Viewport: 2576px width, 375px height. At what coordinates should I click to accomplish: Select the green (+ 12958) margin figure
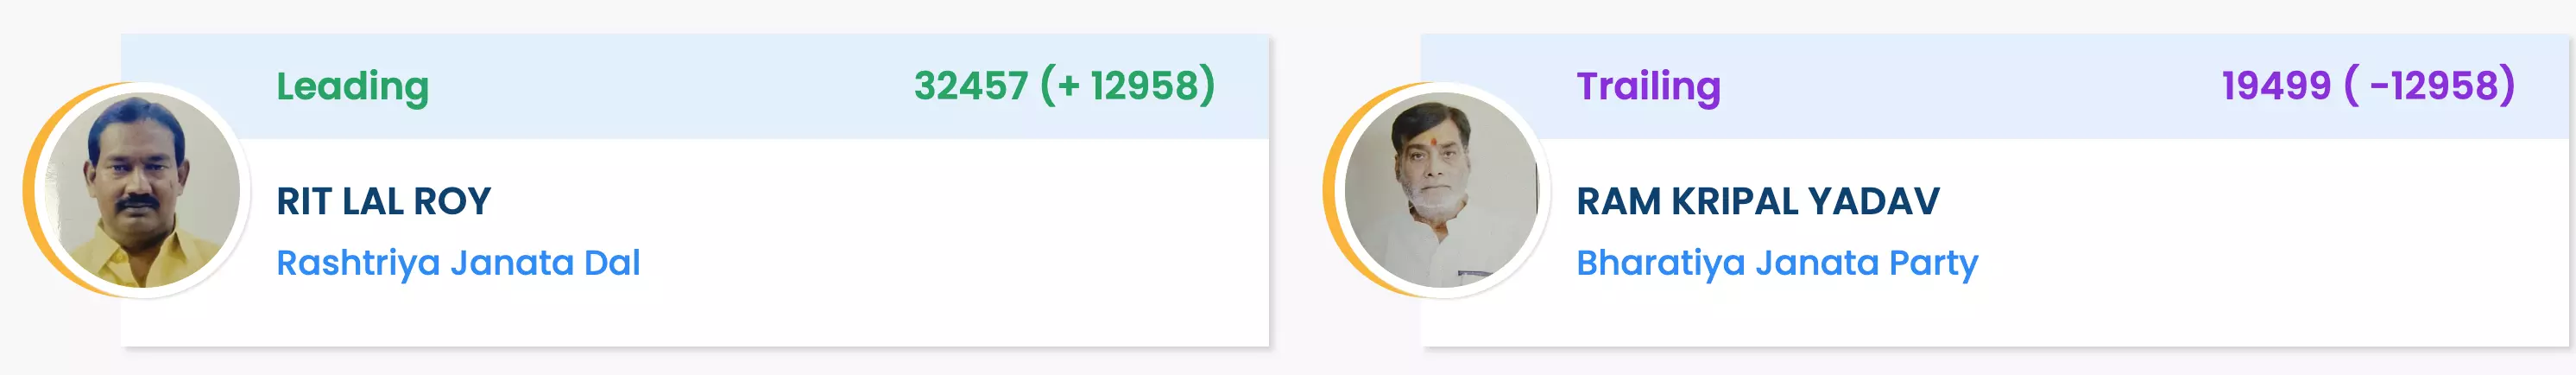(1127, 86)
